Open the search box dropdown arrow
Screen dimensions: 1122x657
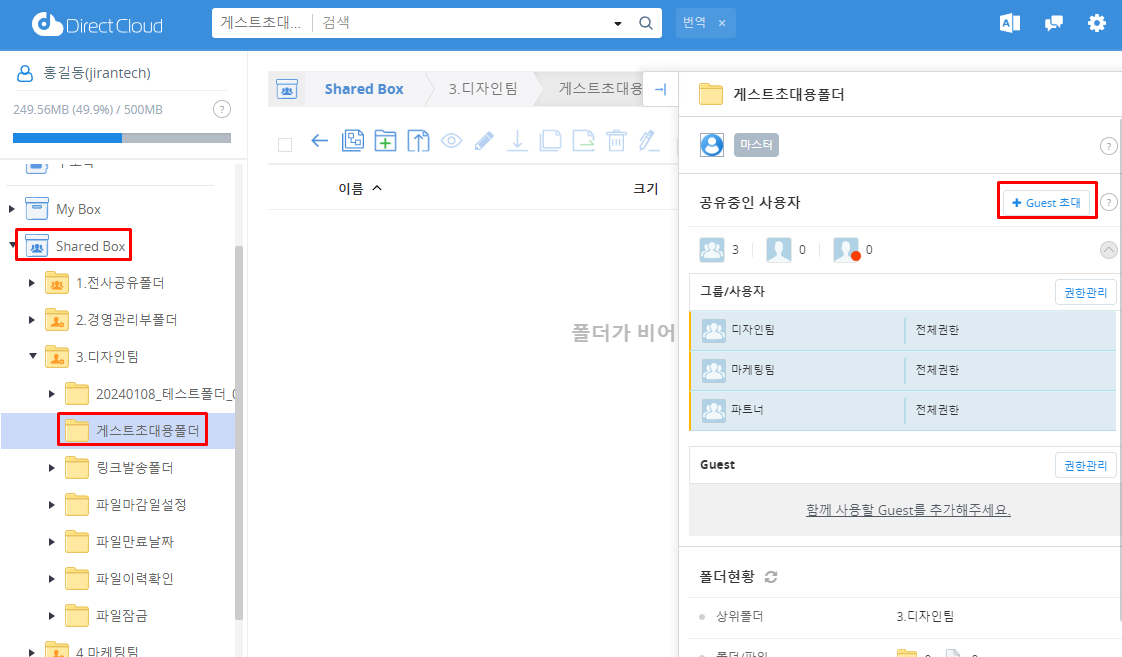click(617, 23)
